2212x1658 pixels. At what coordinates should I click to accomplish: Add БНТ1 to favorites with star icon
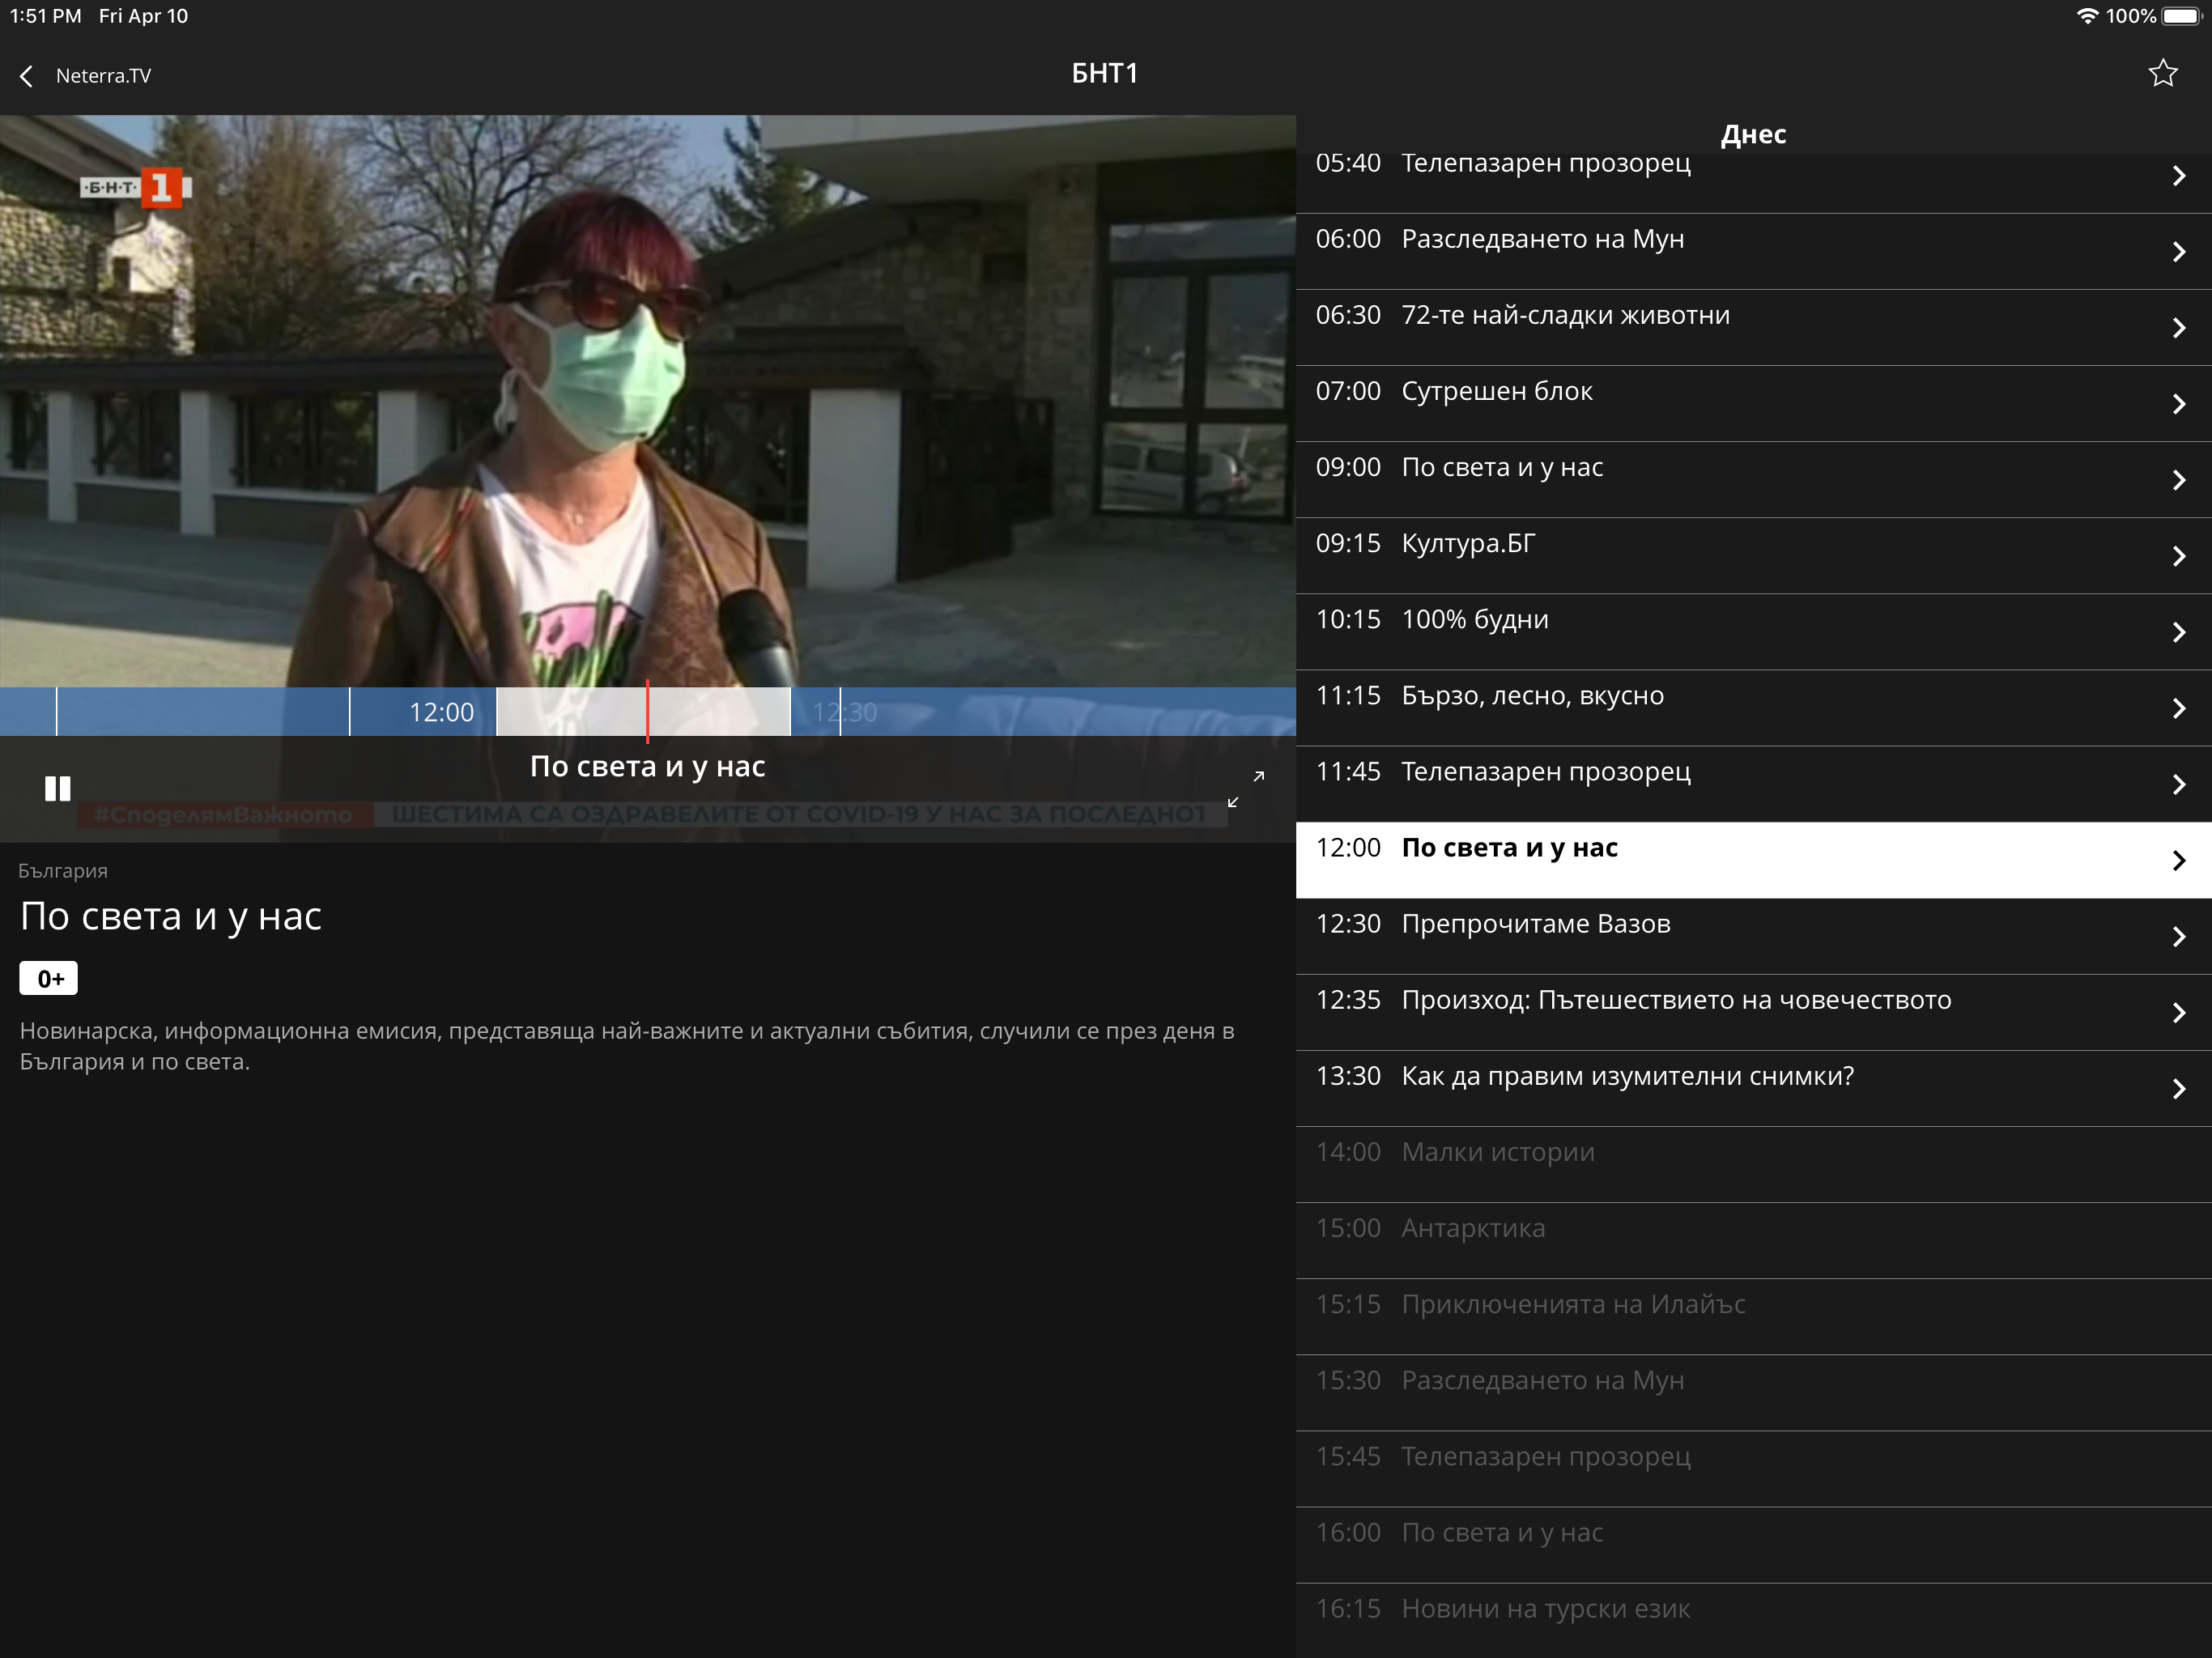click(x=2162, y=73)
